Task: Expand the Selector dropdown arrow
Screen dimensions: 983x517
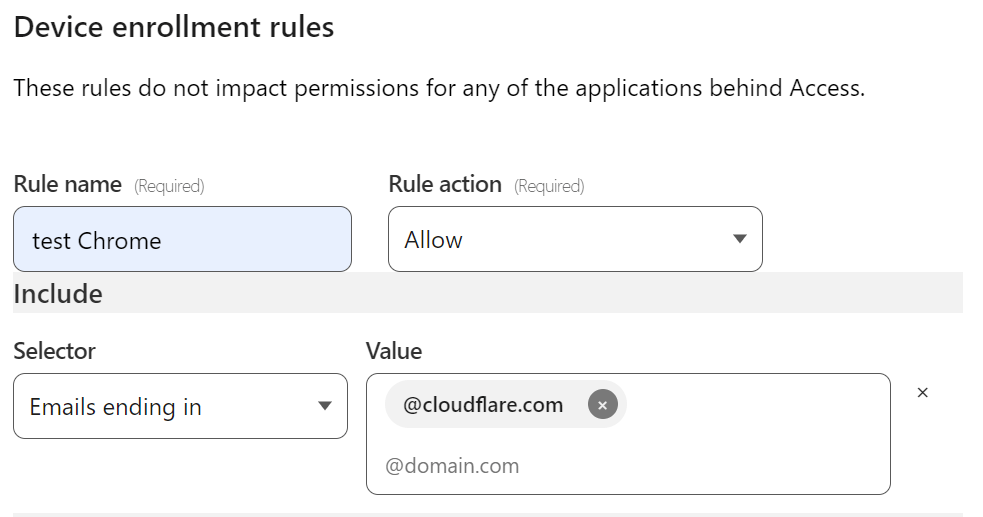Action: (325, 406)
